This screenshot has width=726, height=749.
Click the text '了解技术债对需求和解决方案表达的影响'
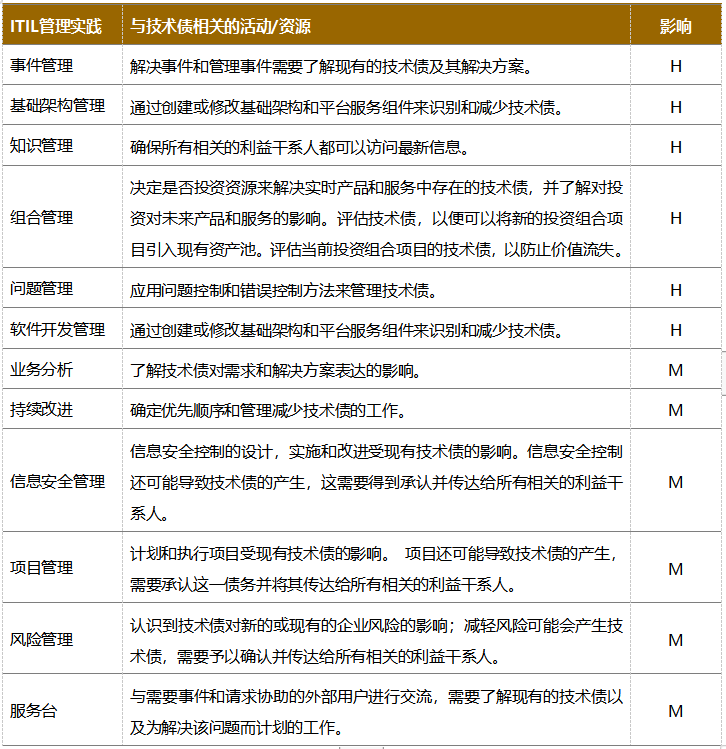click(276, 370)
